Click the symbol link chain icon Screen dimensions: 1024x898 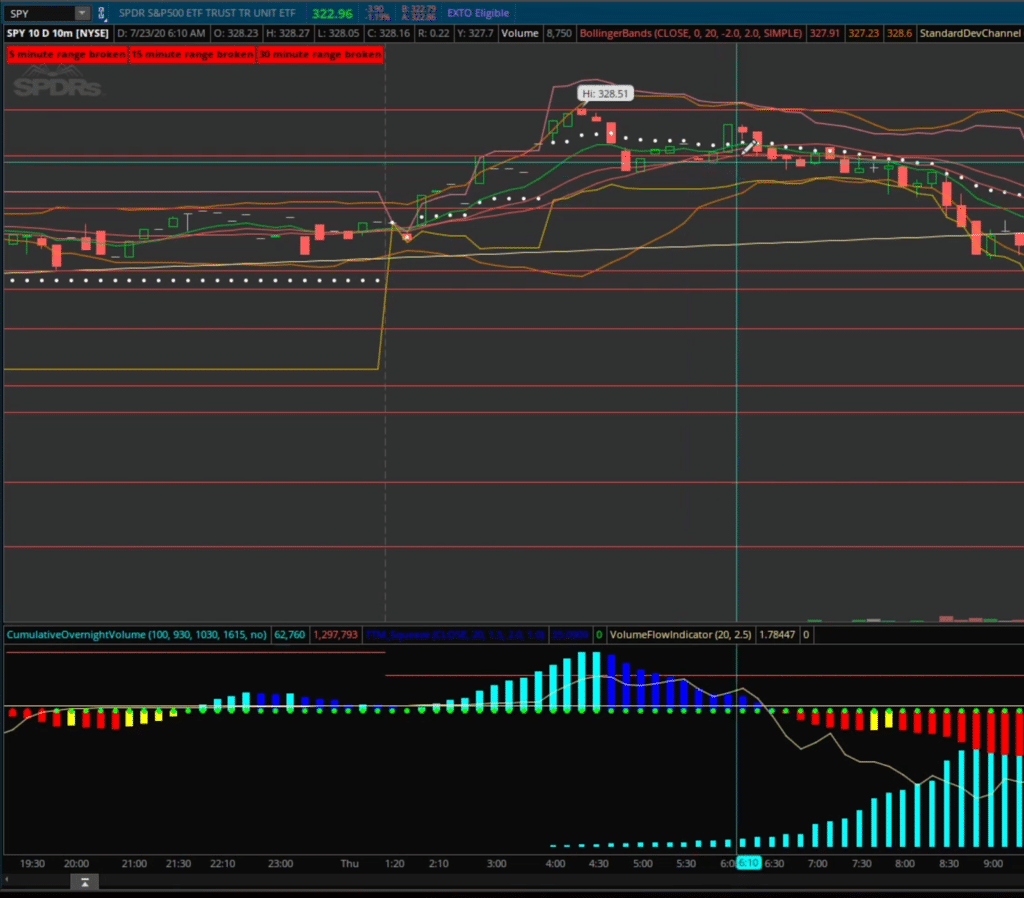tap(101, 13)
